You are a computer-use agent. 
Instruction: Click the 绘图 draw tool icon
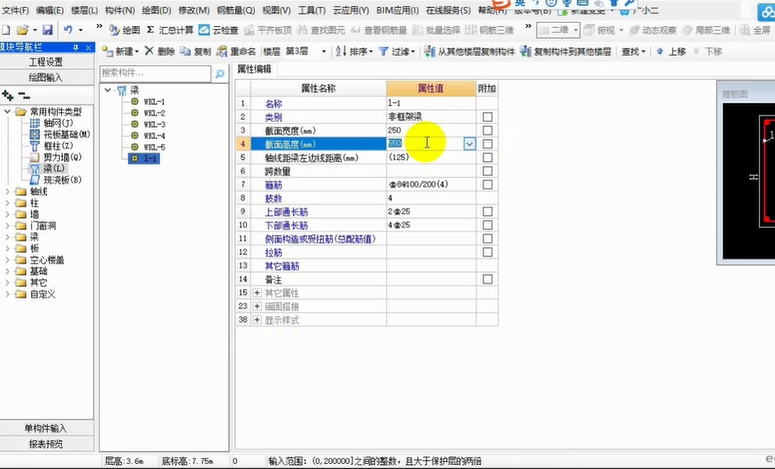pos(114,30)
